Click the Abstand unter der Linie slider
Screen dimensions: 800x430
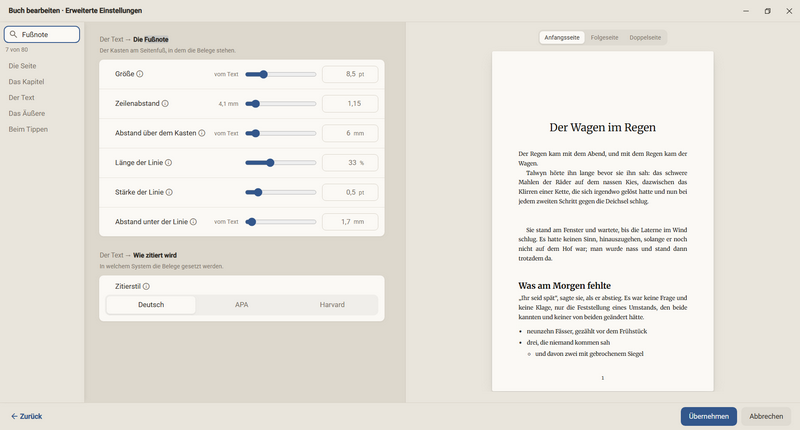point(281,222)
